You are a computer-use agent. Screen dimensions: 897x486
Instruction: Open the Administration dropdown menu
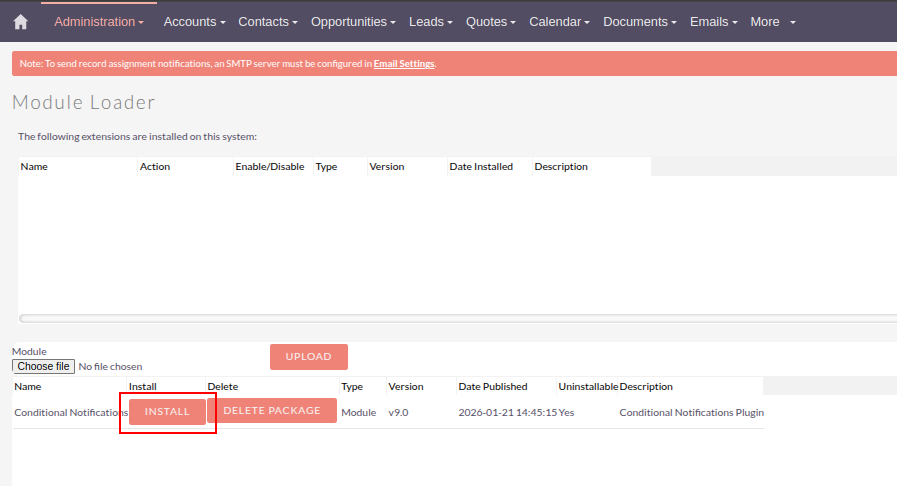point(99,22)
